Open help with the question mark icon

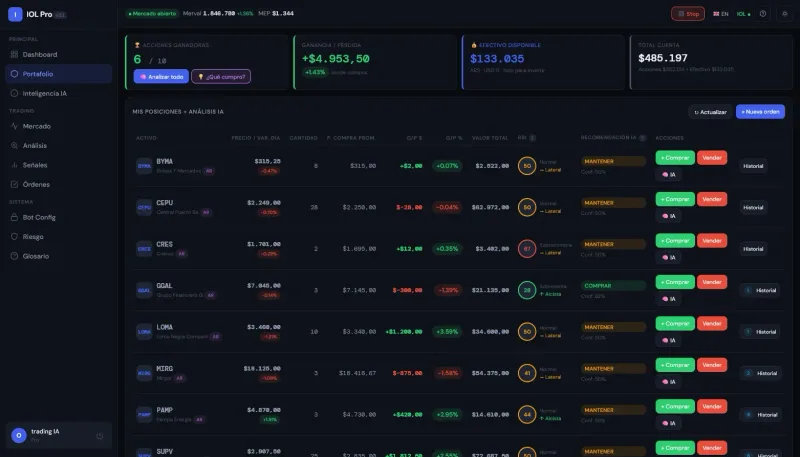763,14
